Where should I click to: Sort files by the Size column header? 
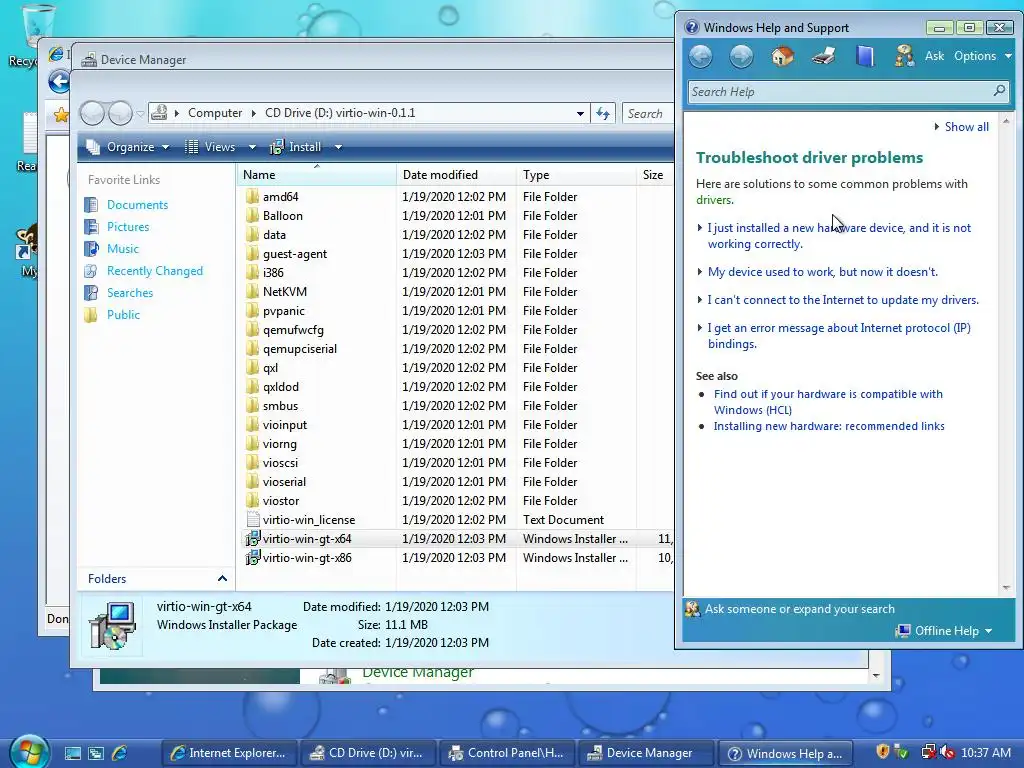654,175
